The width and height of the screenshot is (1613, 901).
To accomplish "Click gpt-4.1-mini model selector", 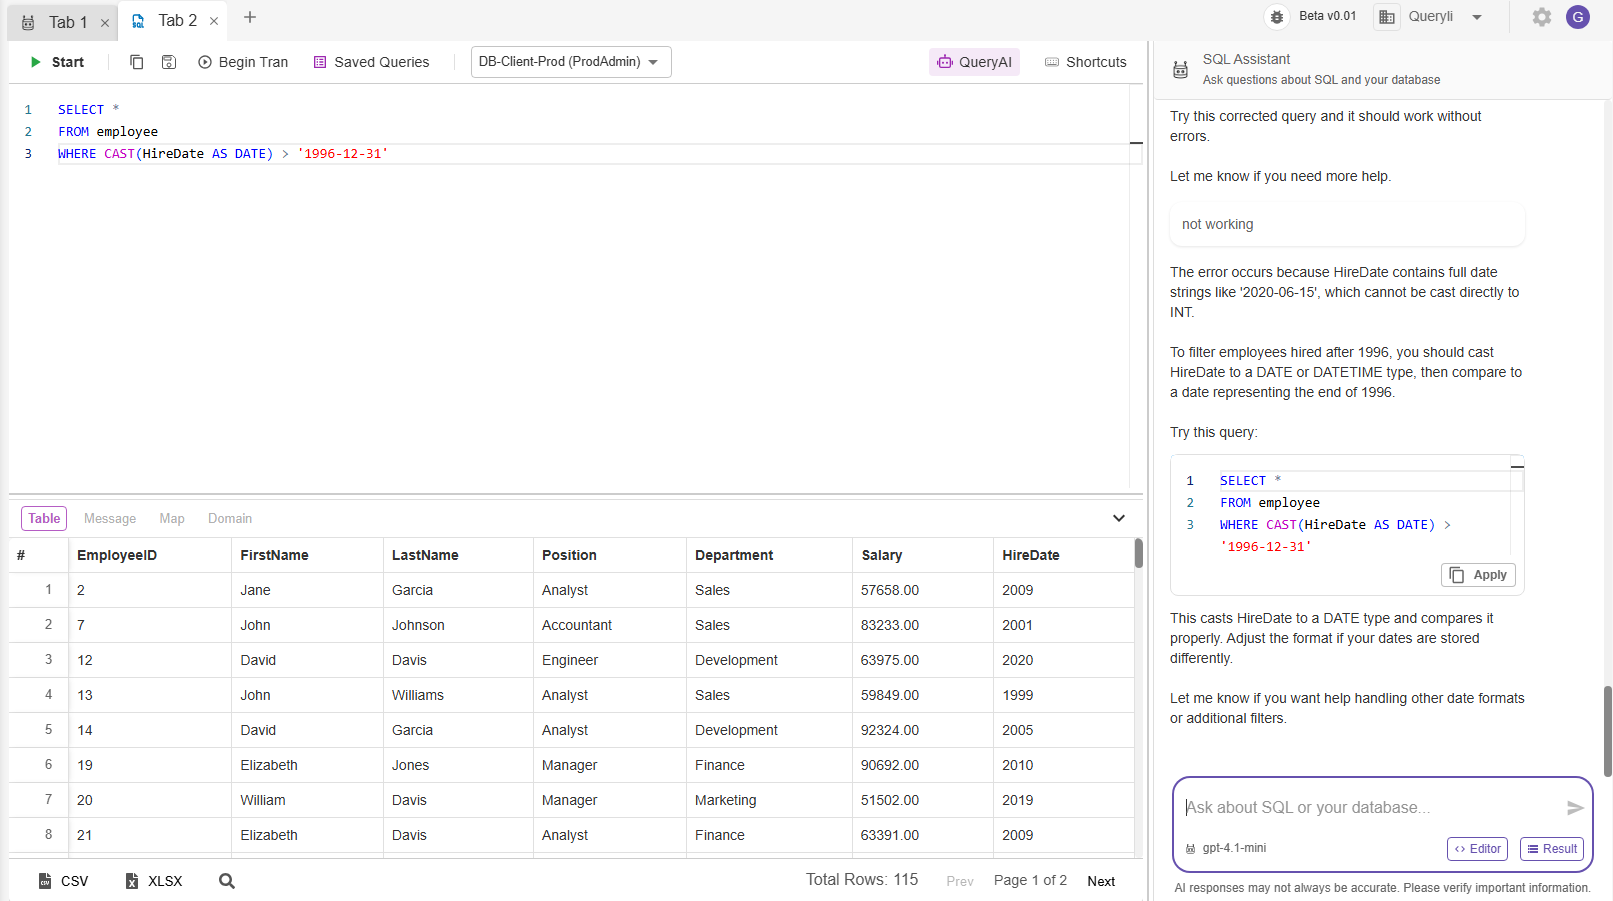I will point(1226,848).
